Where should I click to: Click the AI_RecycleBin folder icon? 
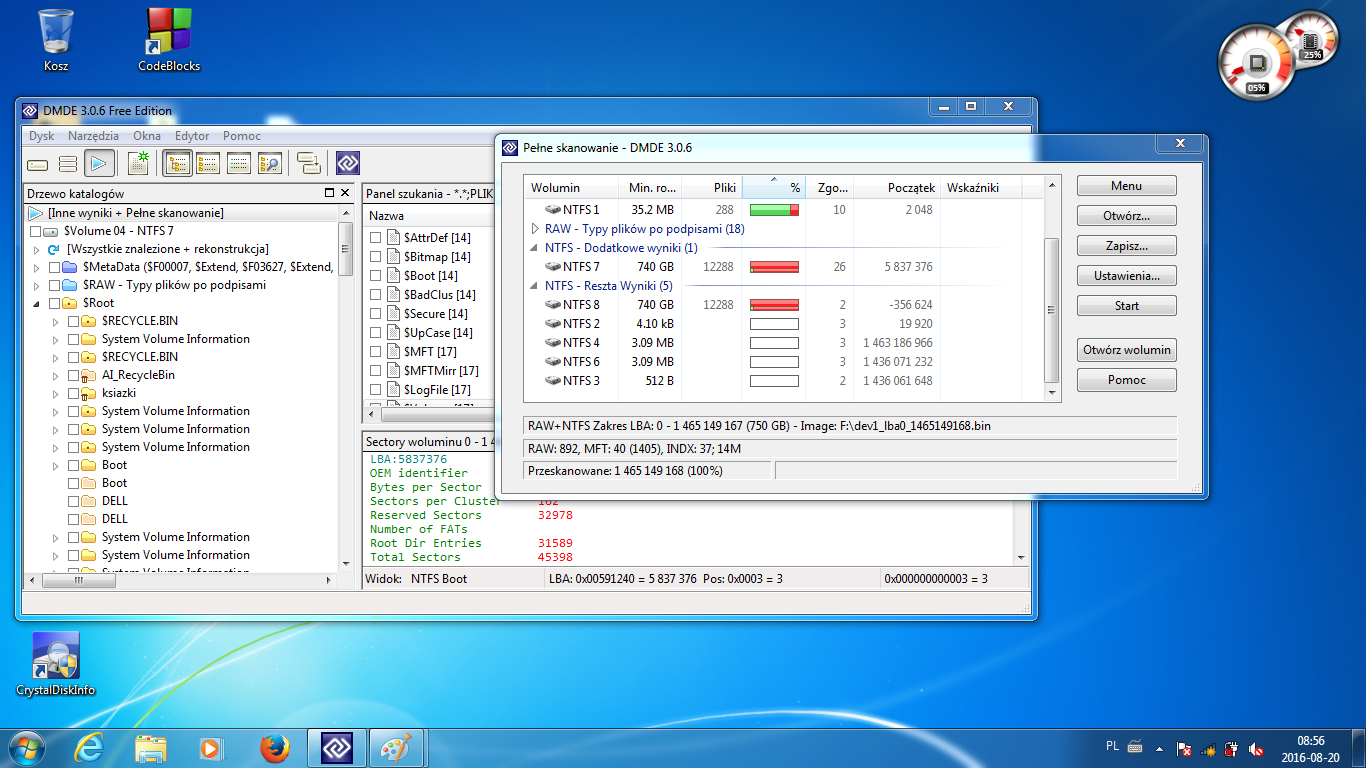tap(88, 375)
